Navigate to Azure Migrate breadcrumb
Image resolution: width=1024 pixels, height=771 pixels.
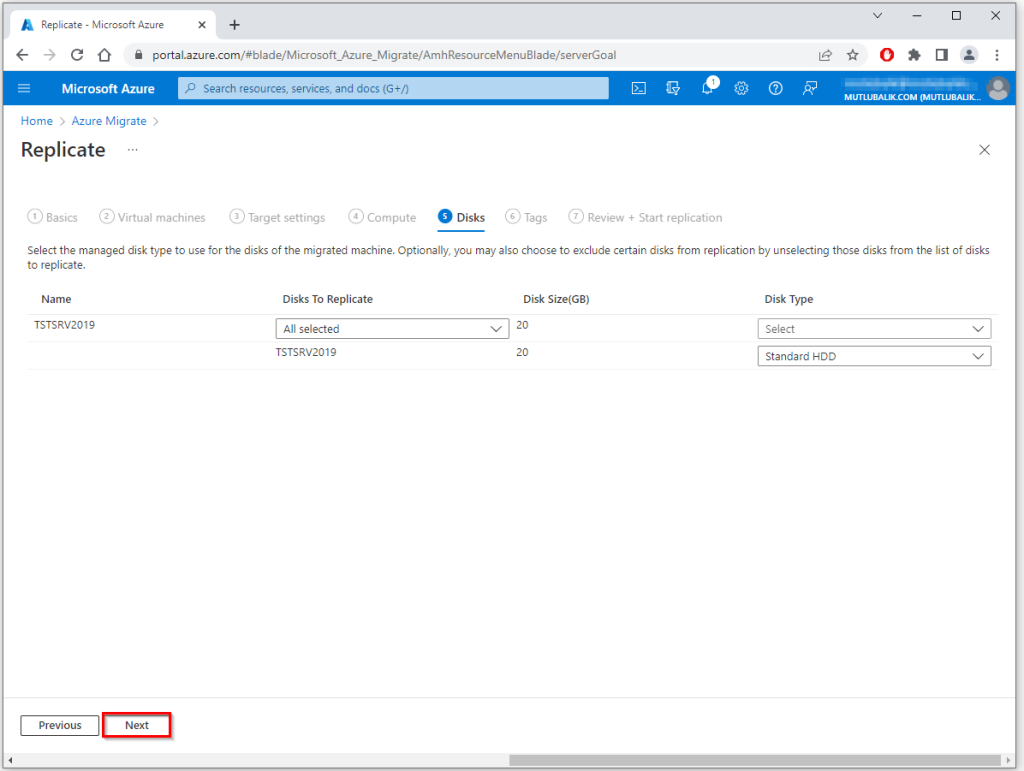pyautogui.click(x=109, y=121)
